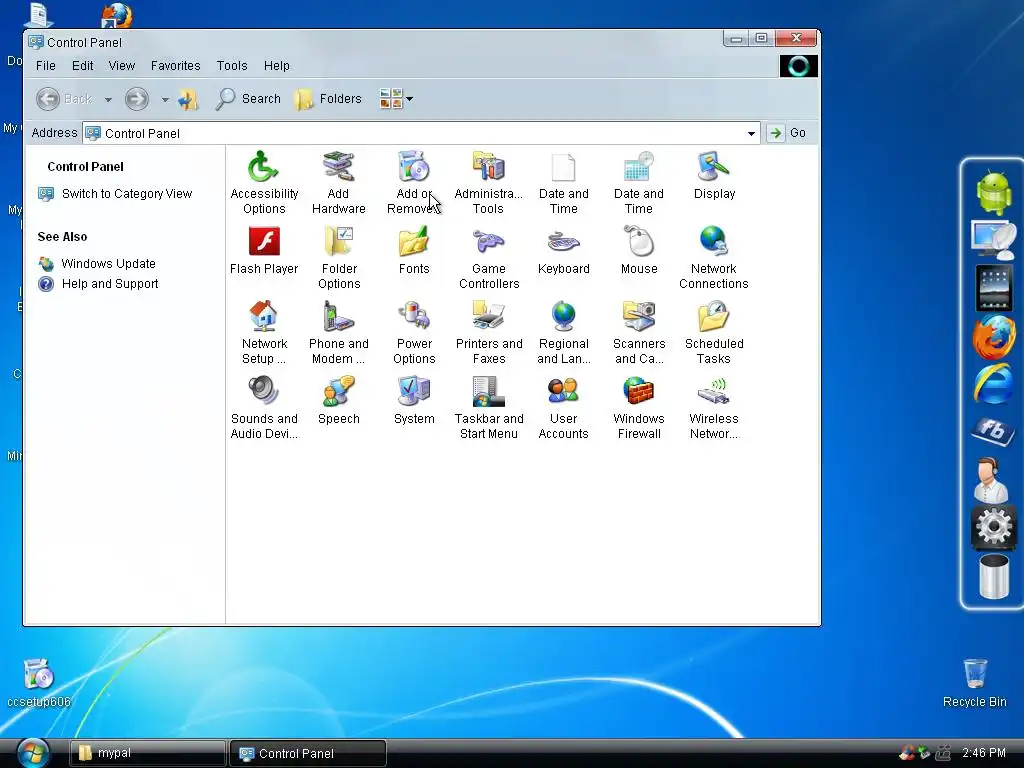Open the View menu
Image resolution: width=1024 pixels, height=768 pixels.
click(x=121, y=66)
